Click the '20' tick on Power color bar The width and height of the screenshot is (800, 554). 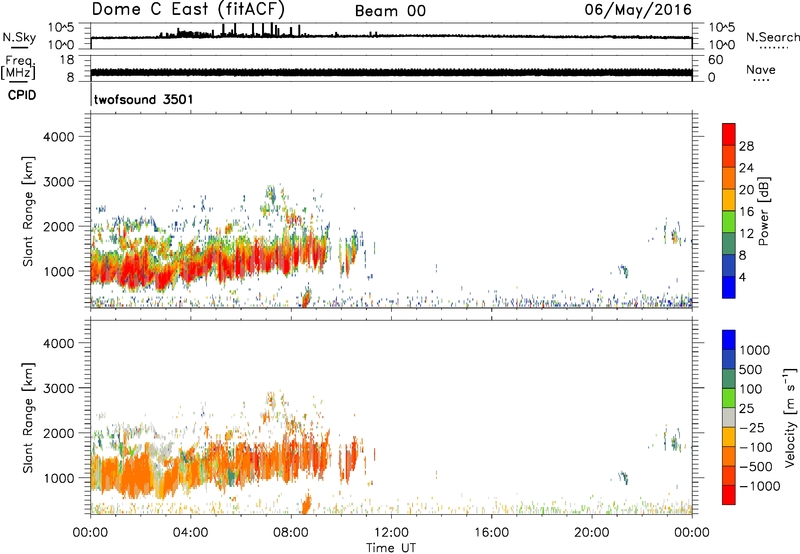click(x=746, y=190)
